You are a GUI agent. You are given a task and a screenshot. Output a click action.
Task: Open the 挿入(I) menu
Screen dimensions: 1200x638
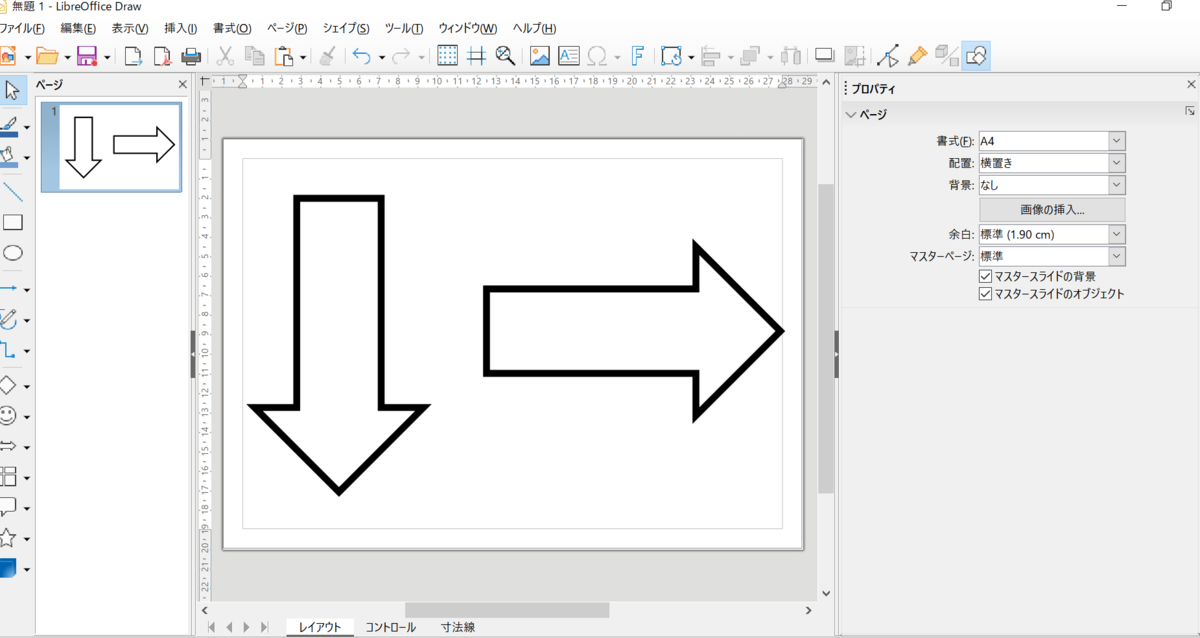tap(180, 28)
